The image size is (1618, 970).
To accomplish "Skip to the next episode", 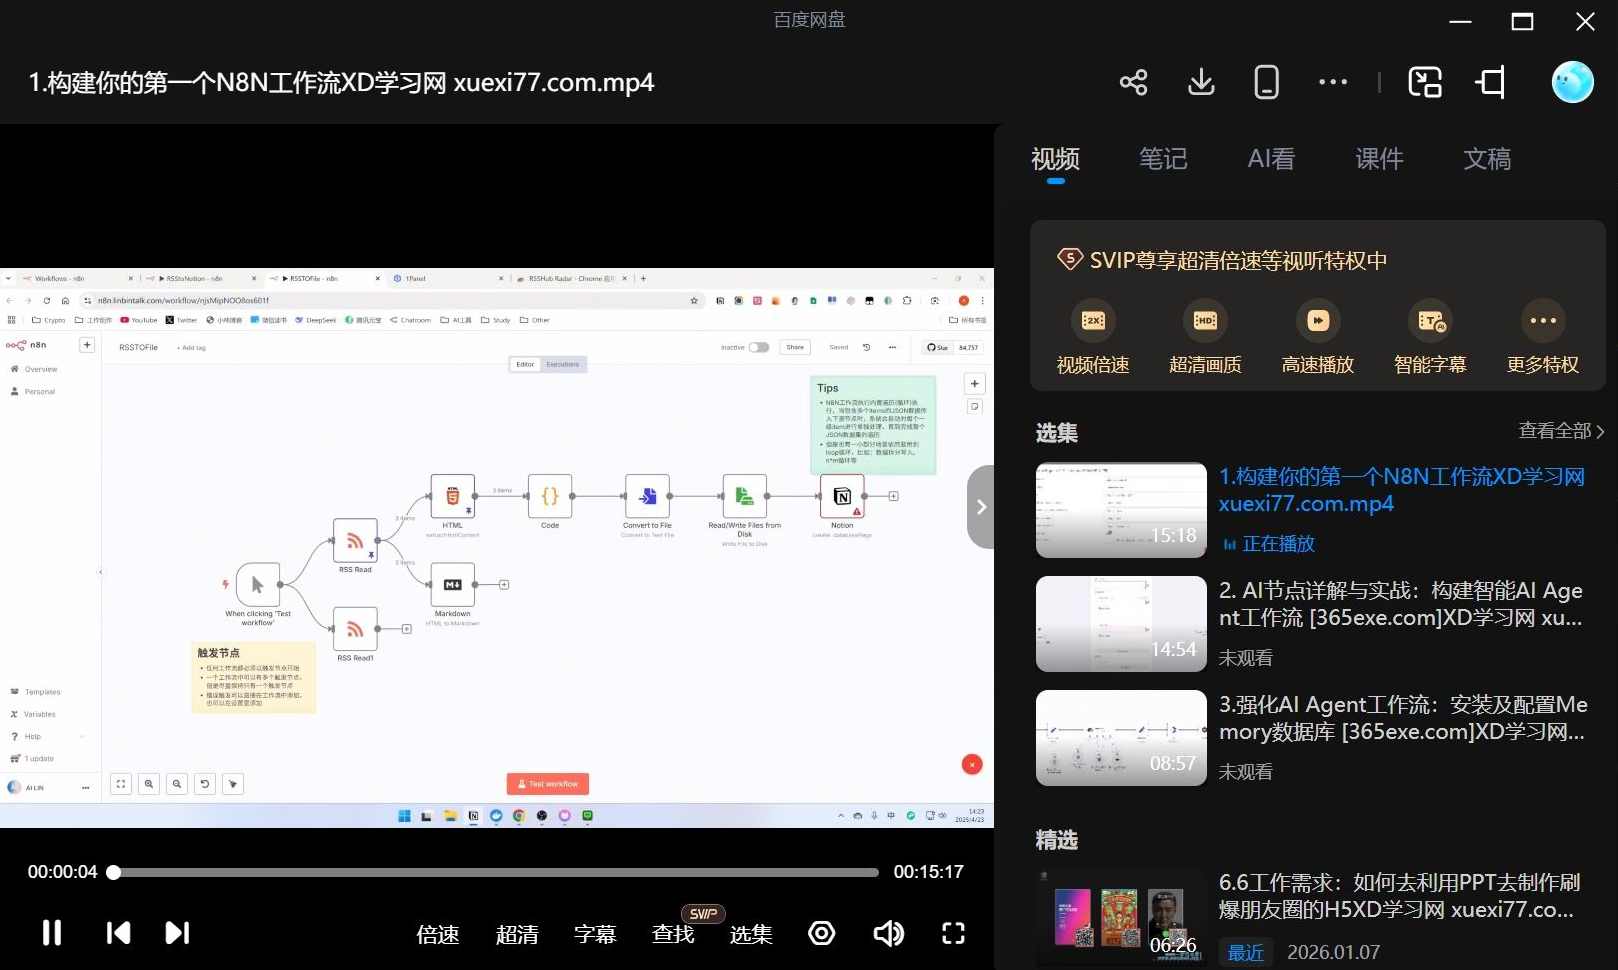I will pyautogui.click(x=177, y=933).
